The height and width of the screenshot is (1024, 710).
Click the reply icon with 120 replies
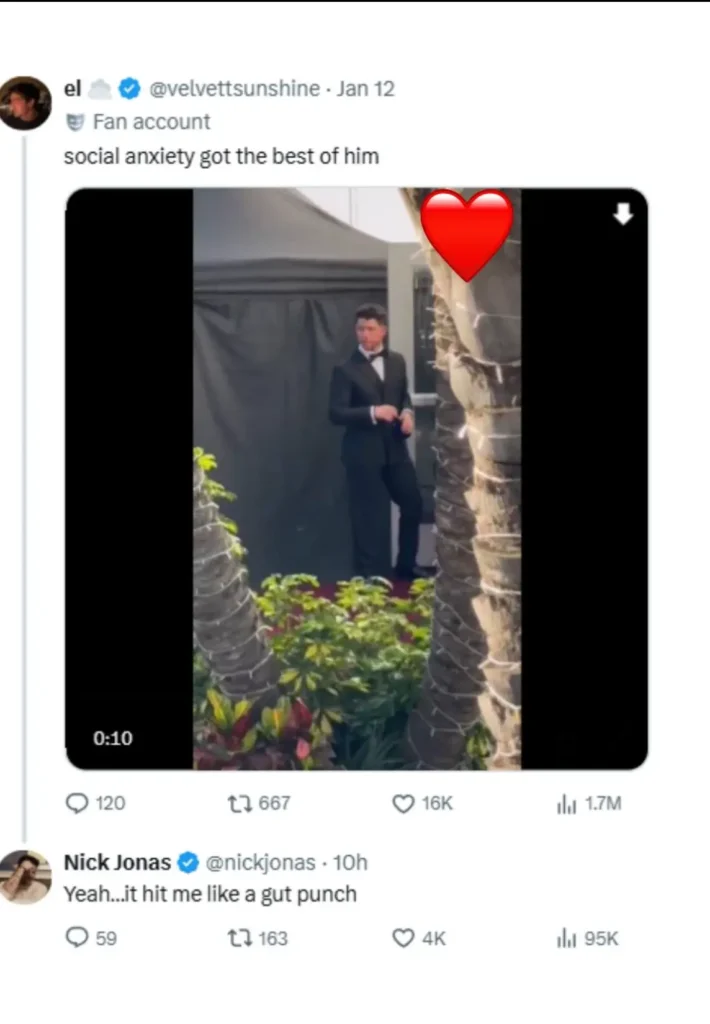77,803
